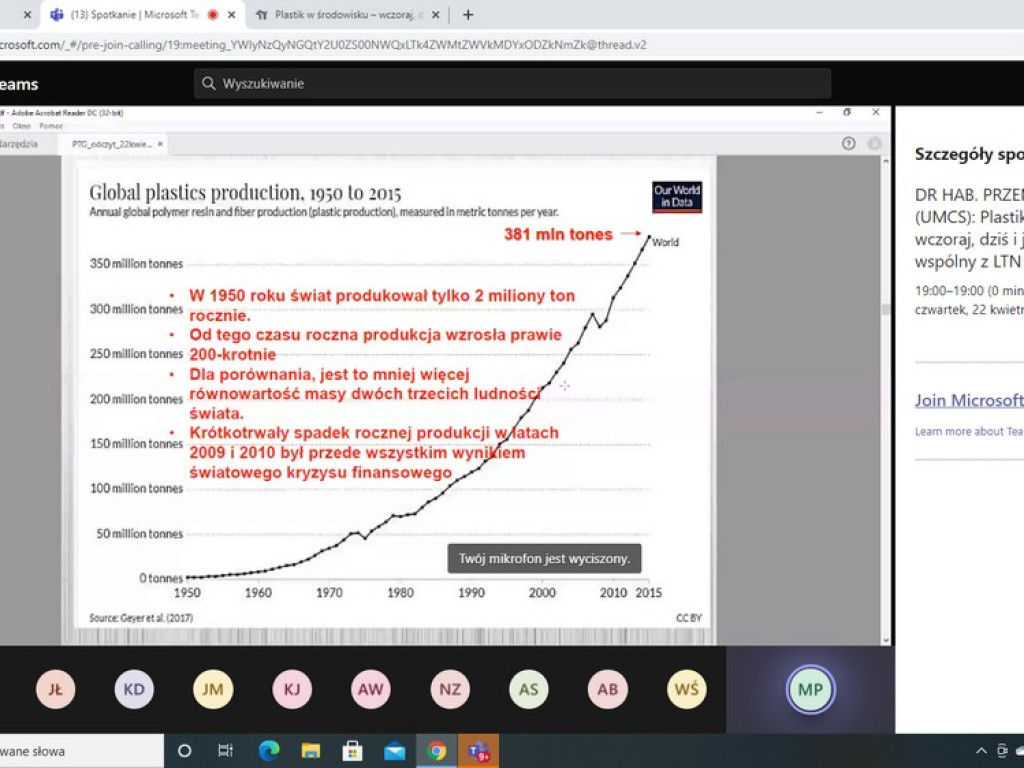Select participant avatar WŚ
Viewport: 1024px width, 768px height.
pyautogui.click(x=686, y=690)
